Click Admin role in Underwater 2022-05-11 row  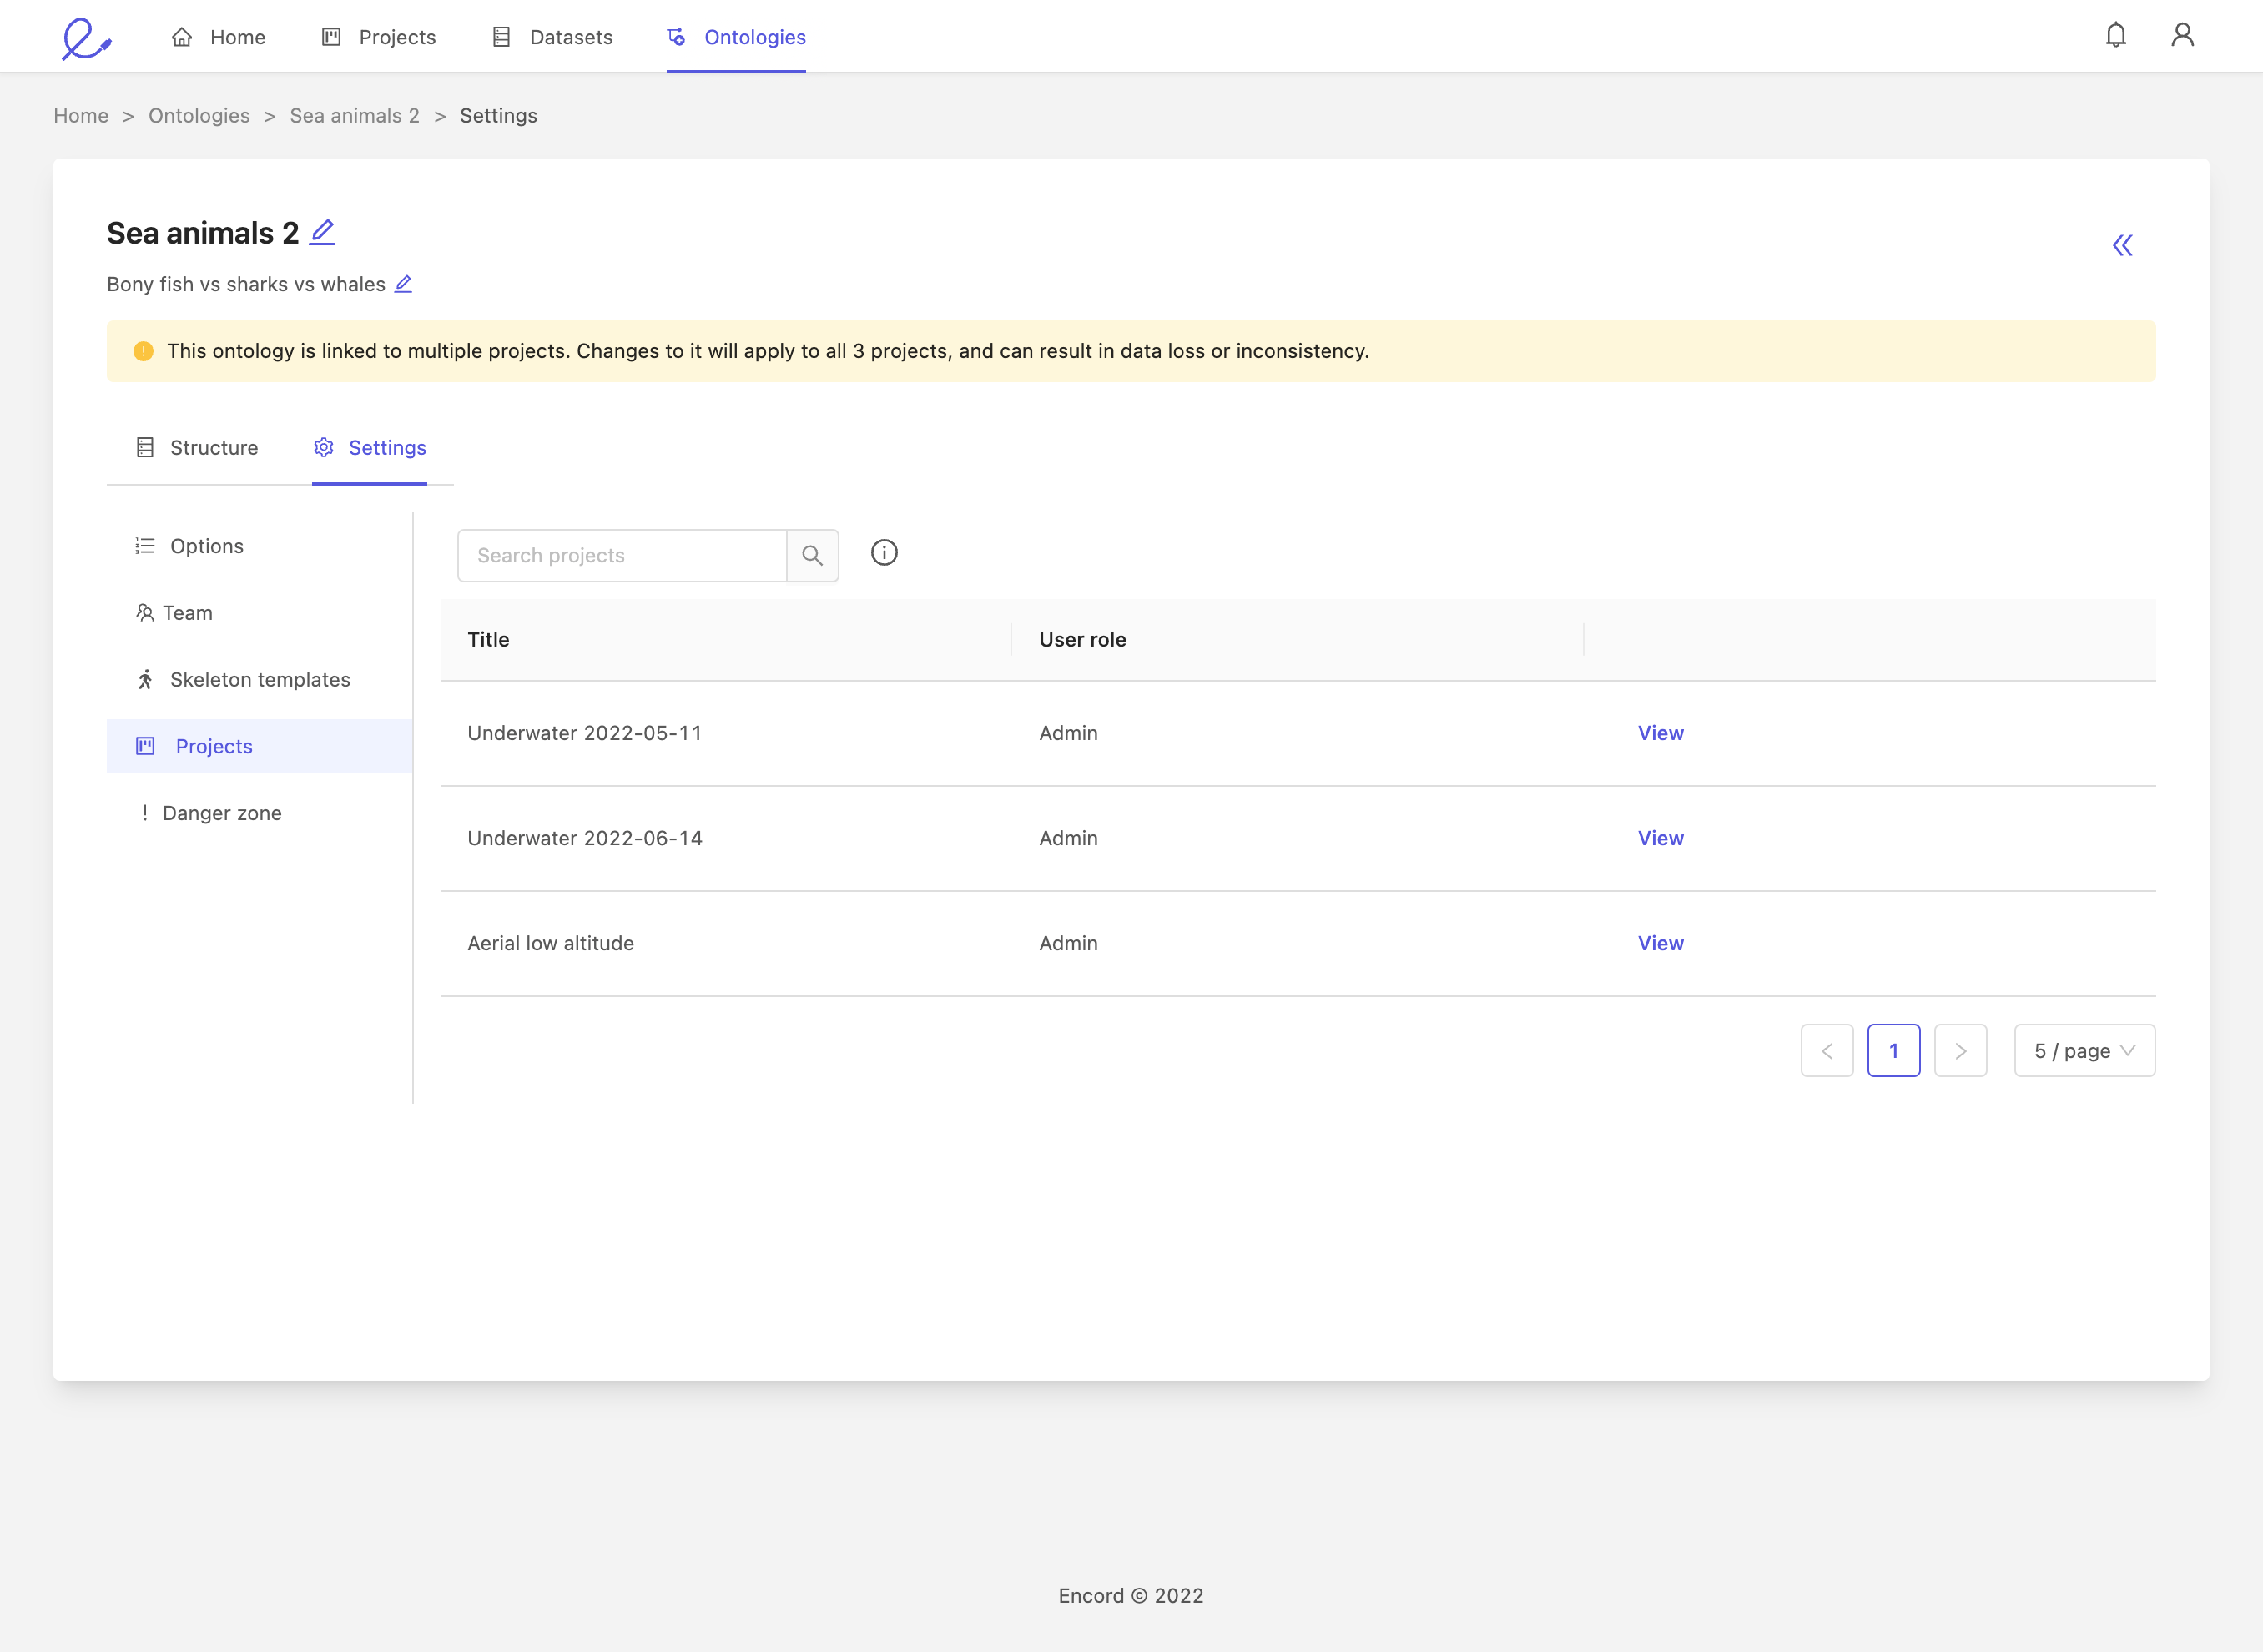tap(1068, 733)
